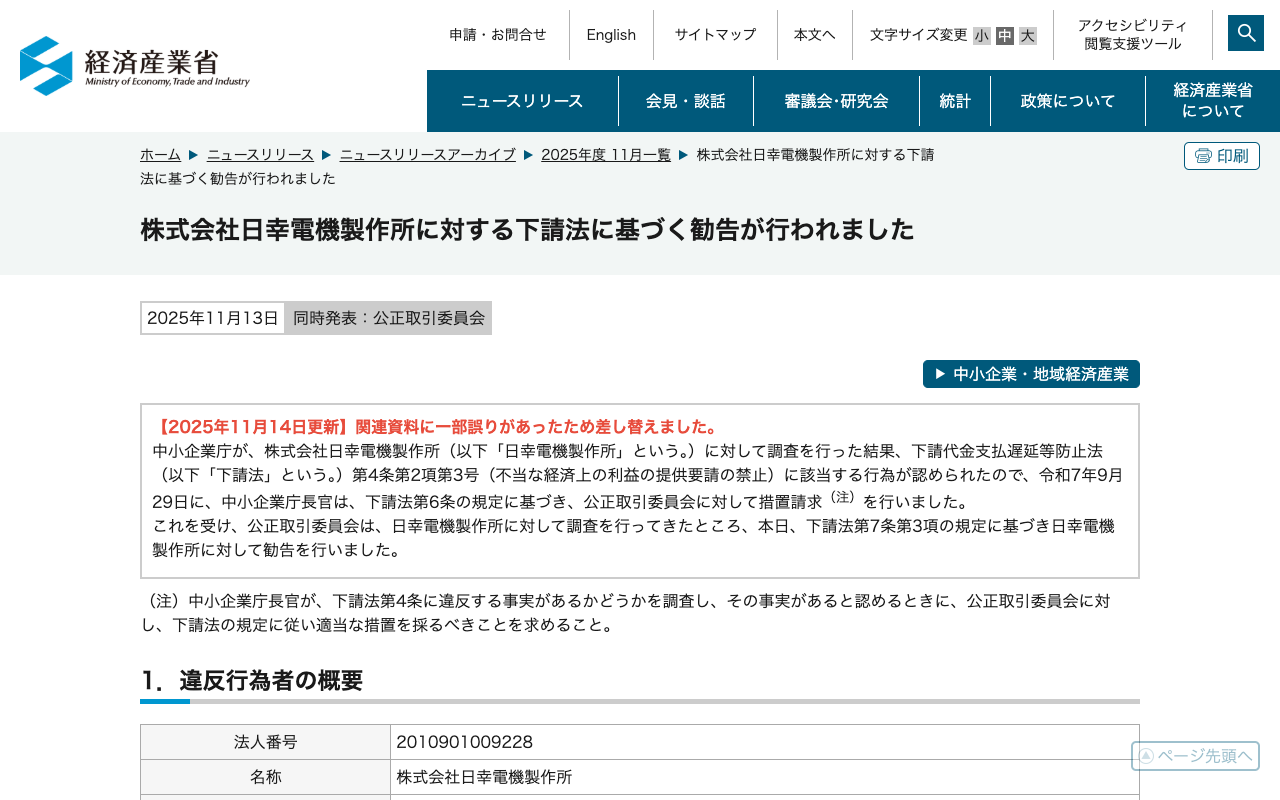Open the 経済産業省について navigation menu
Image resolution: width=1280 pixels, height=800 pixels.
point(1213,101)
